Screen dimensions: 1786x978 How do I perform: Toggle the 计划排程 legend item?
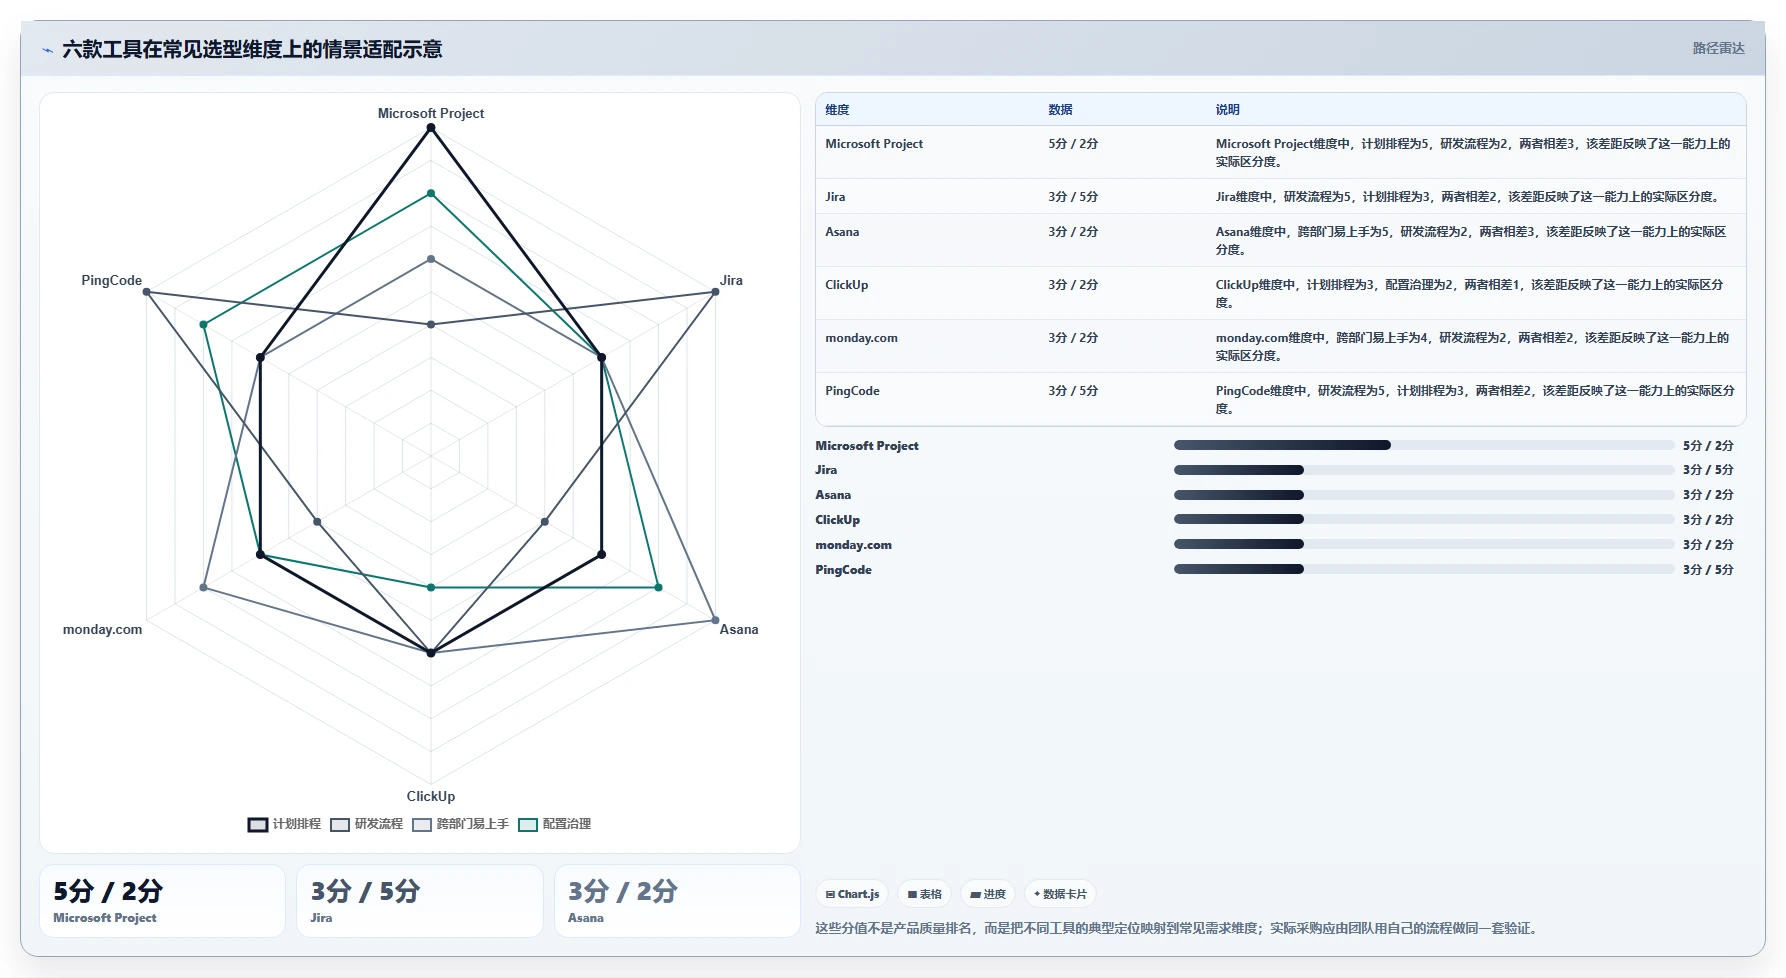285,824
